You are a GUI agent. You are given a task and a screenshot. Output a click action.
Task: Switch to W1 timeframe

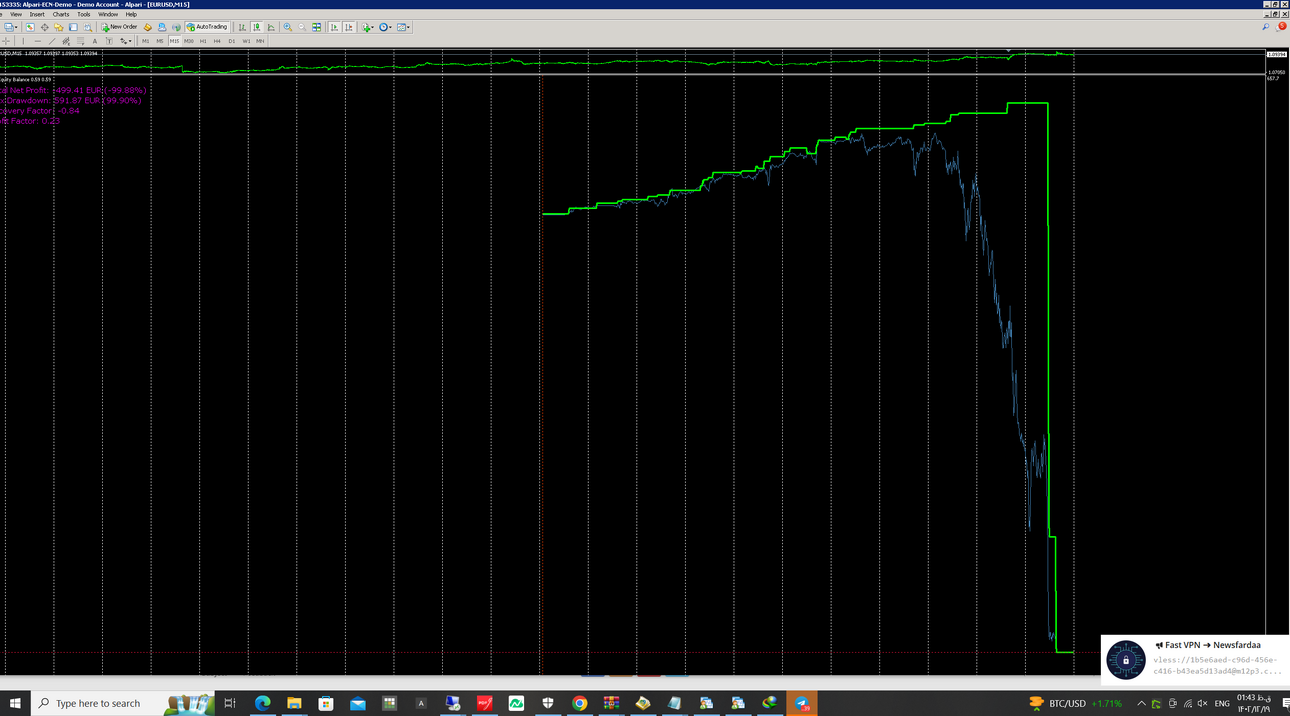coord(246,41)
